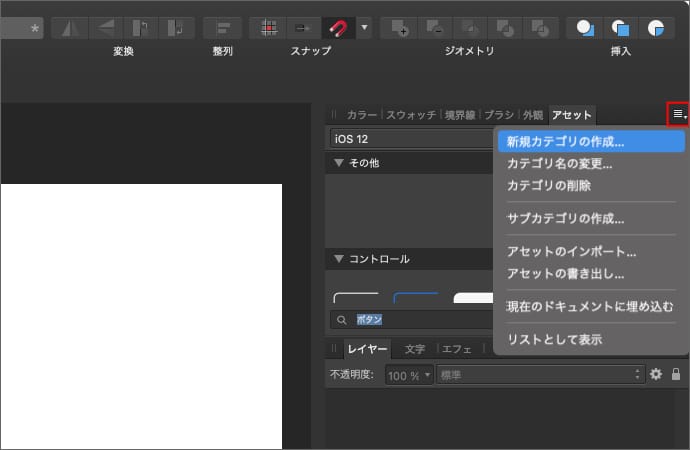Toggle the snap grid icon
The height and width of the screenshot is (450, 690).
(x=269, y=27)
